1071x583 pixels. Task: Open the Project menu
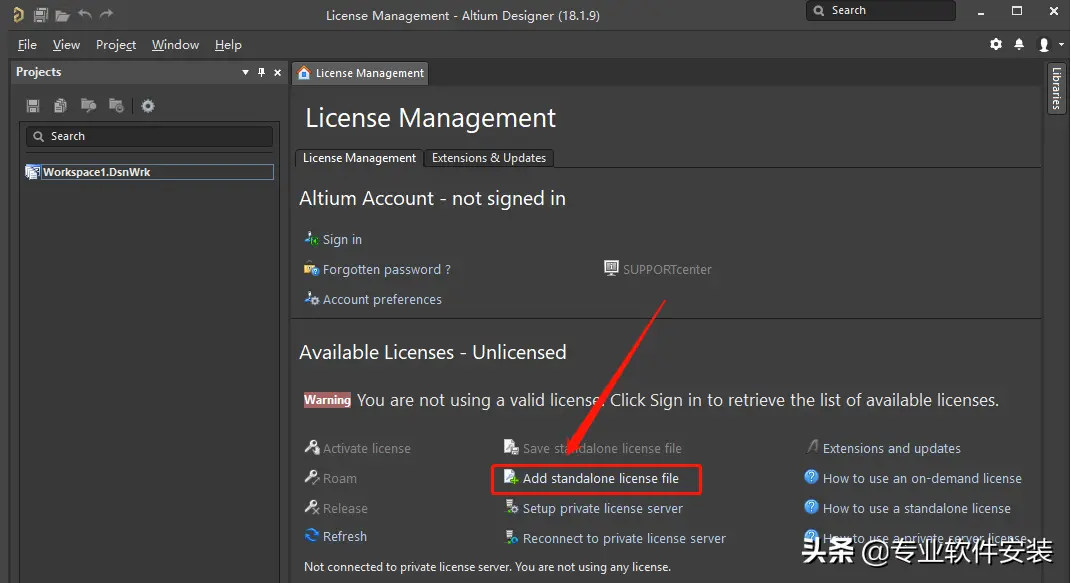click(x=116, y=45)
